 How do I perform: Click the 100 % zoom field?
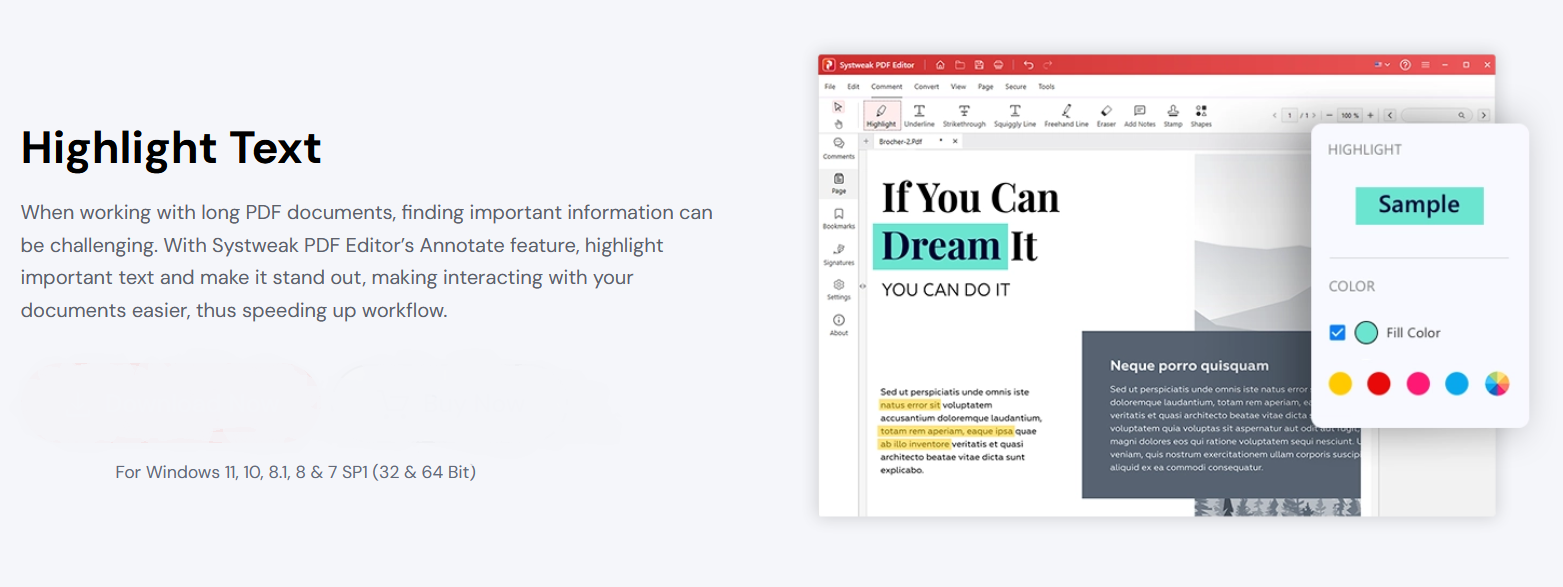pos(1351,115)
